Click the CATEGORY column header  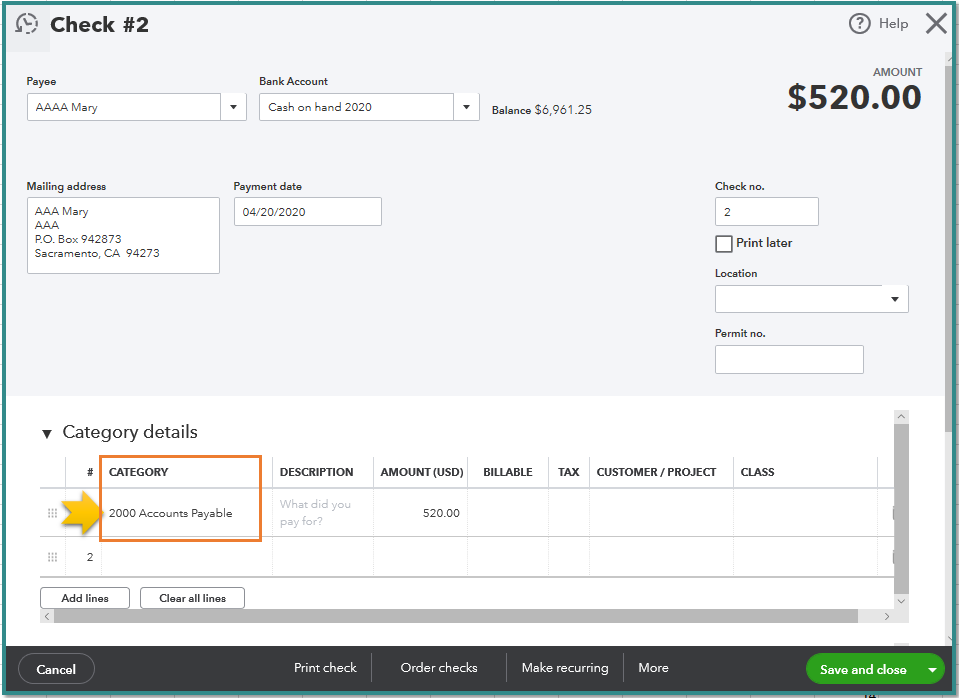pyautogui.click(x=138, y=472)
